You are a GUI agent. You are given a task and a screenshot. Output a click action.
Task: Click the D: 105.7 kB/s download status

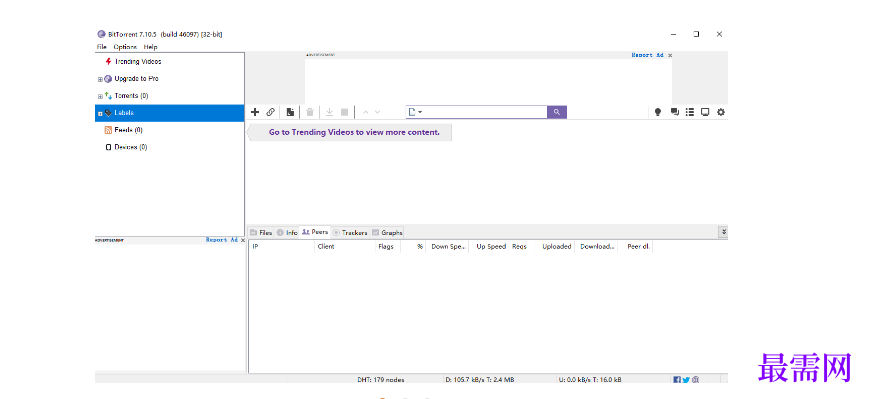(479, 380)
